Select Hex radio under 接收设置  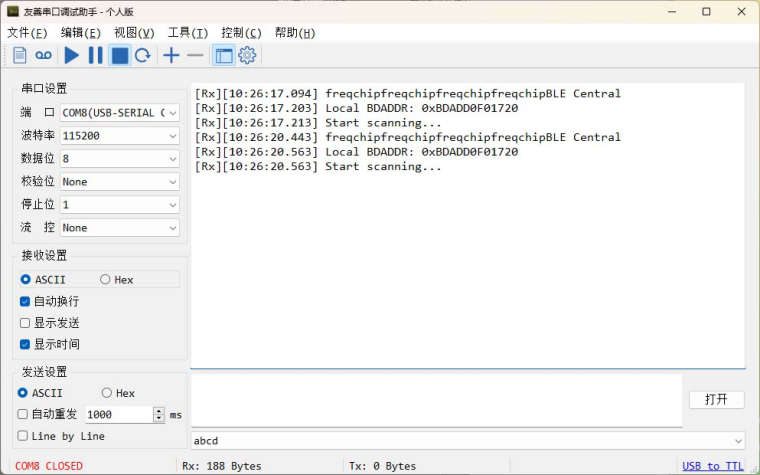click(x=106, y=280)
